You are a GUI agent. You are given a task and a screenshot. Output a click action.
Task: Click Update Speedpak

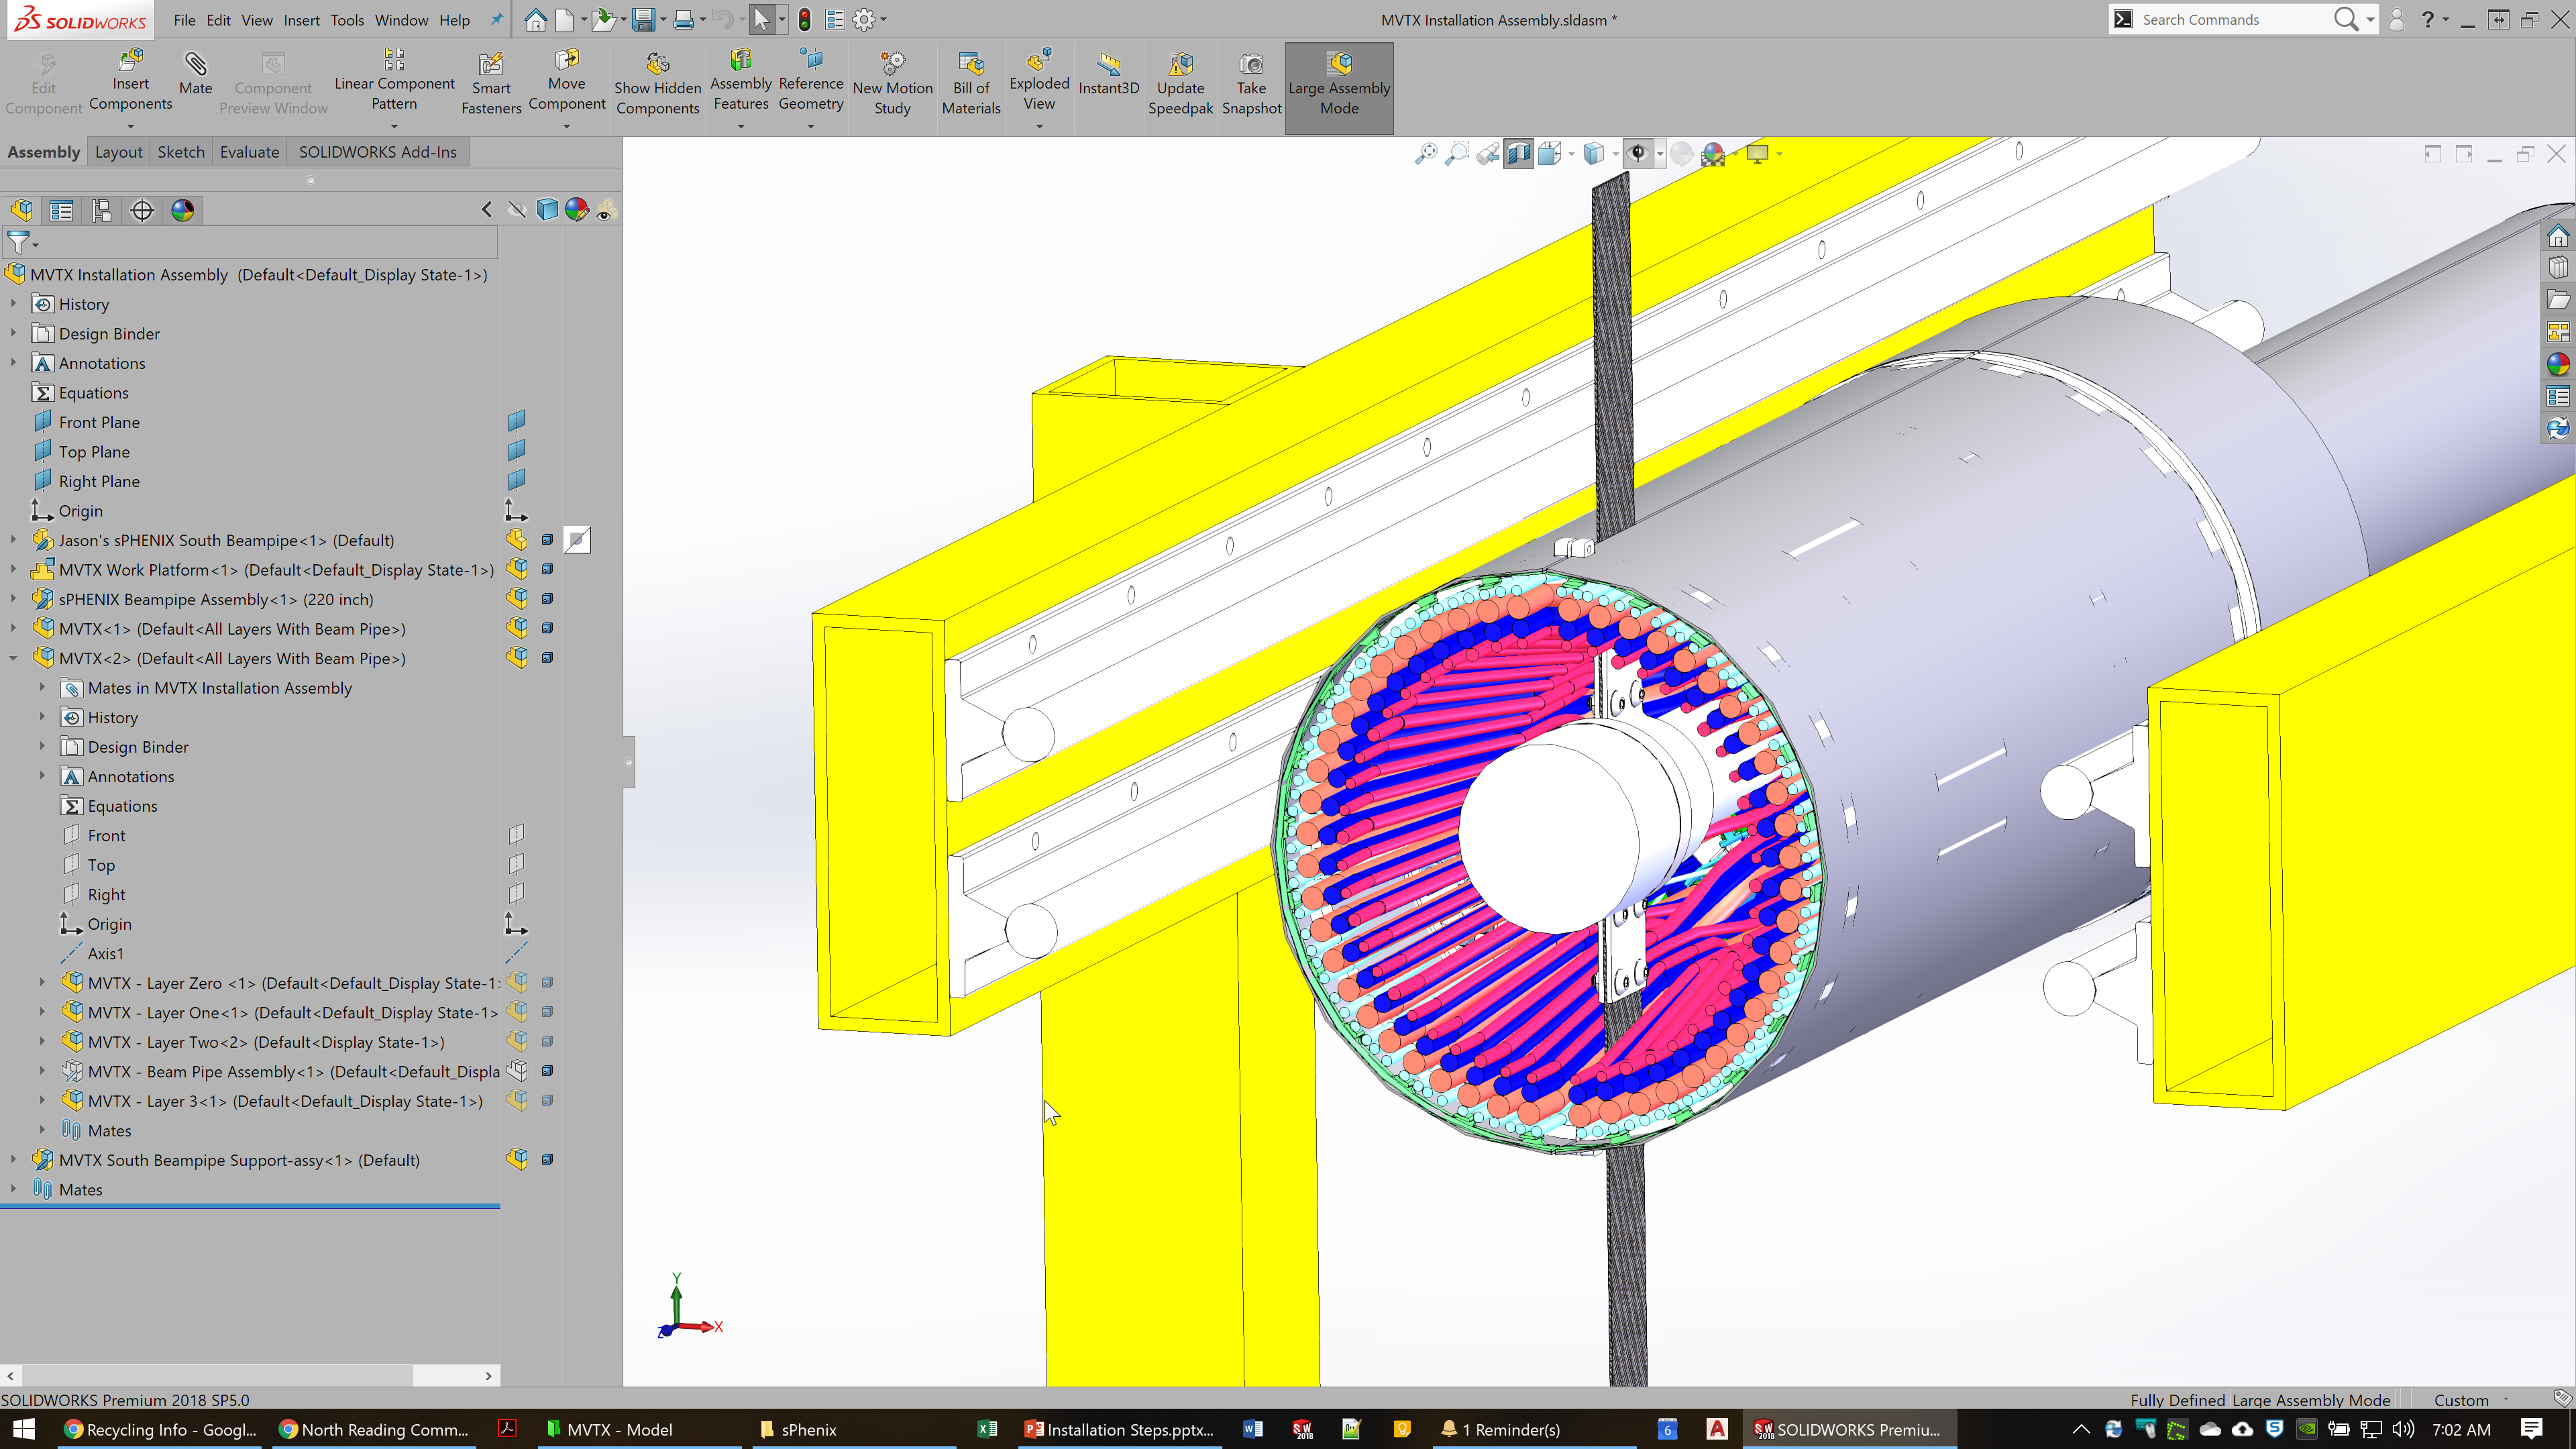1180,84
